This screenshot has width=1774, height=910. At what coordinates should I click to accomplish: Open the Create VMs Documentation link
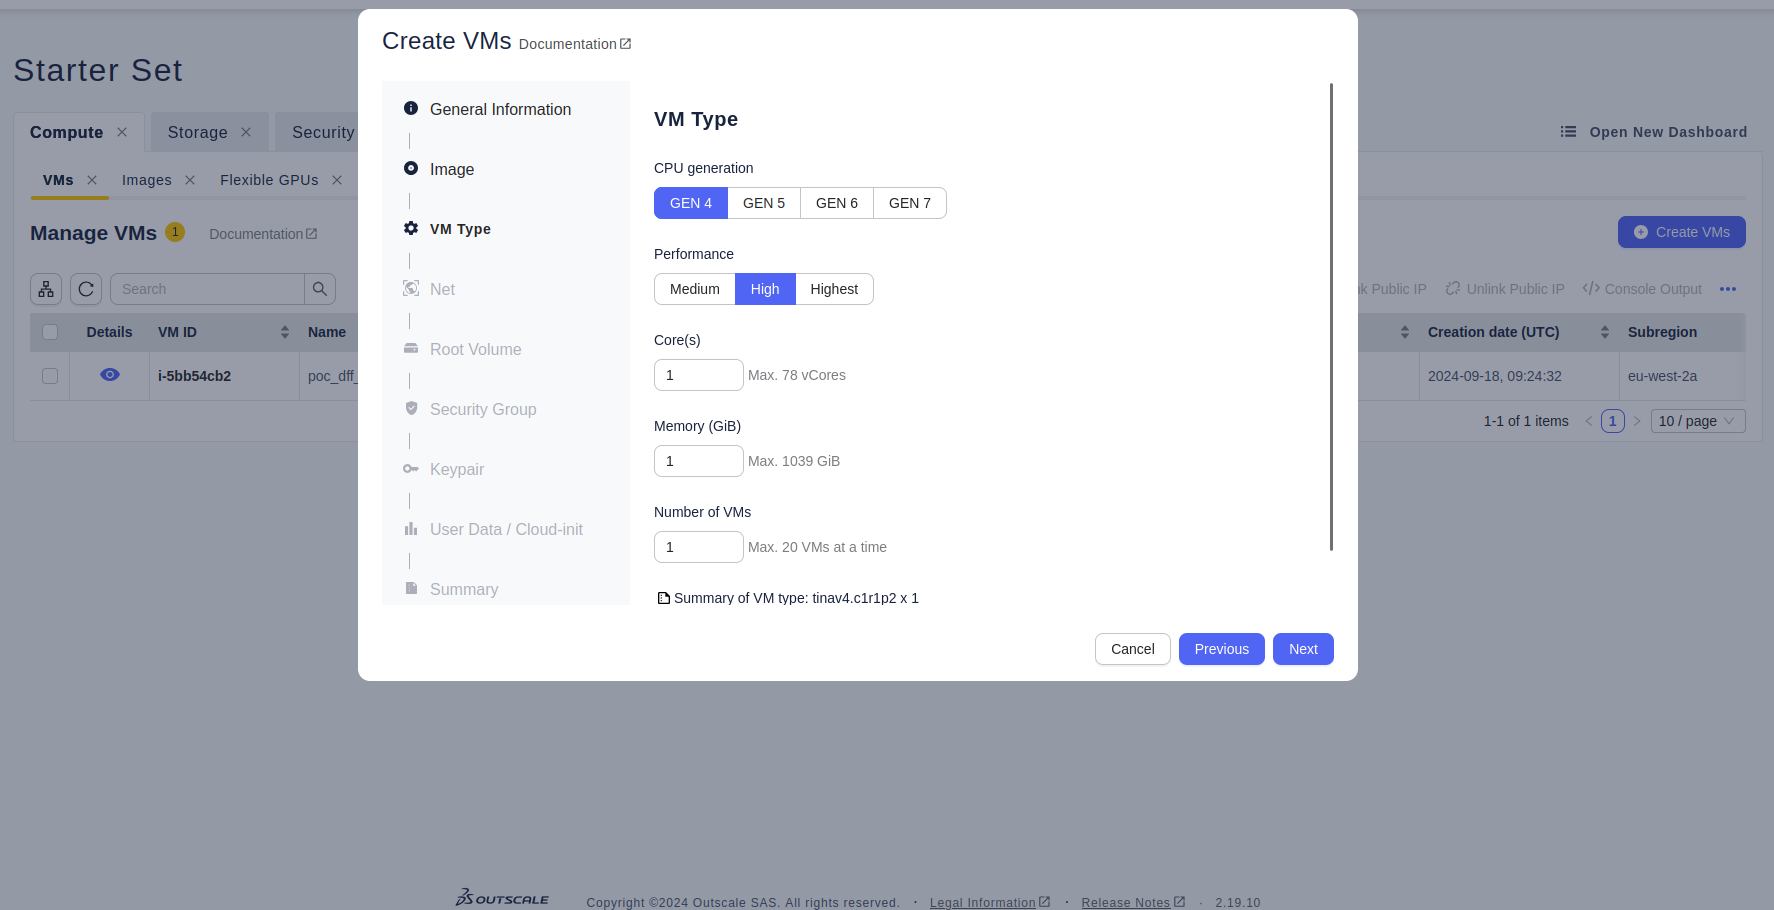[x=574, y=44]
